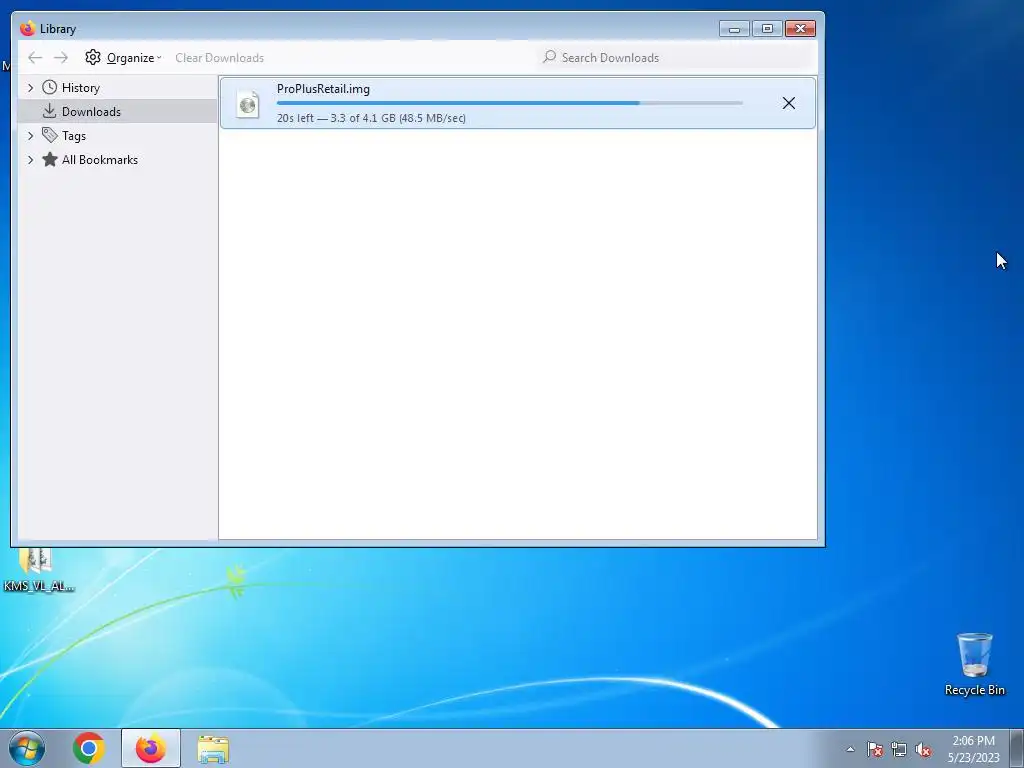Click the Tags label icon
Screen dimensions: 1024x768
[50, 135]
